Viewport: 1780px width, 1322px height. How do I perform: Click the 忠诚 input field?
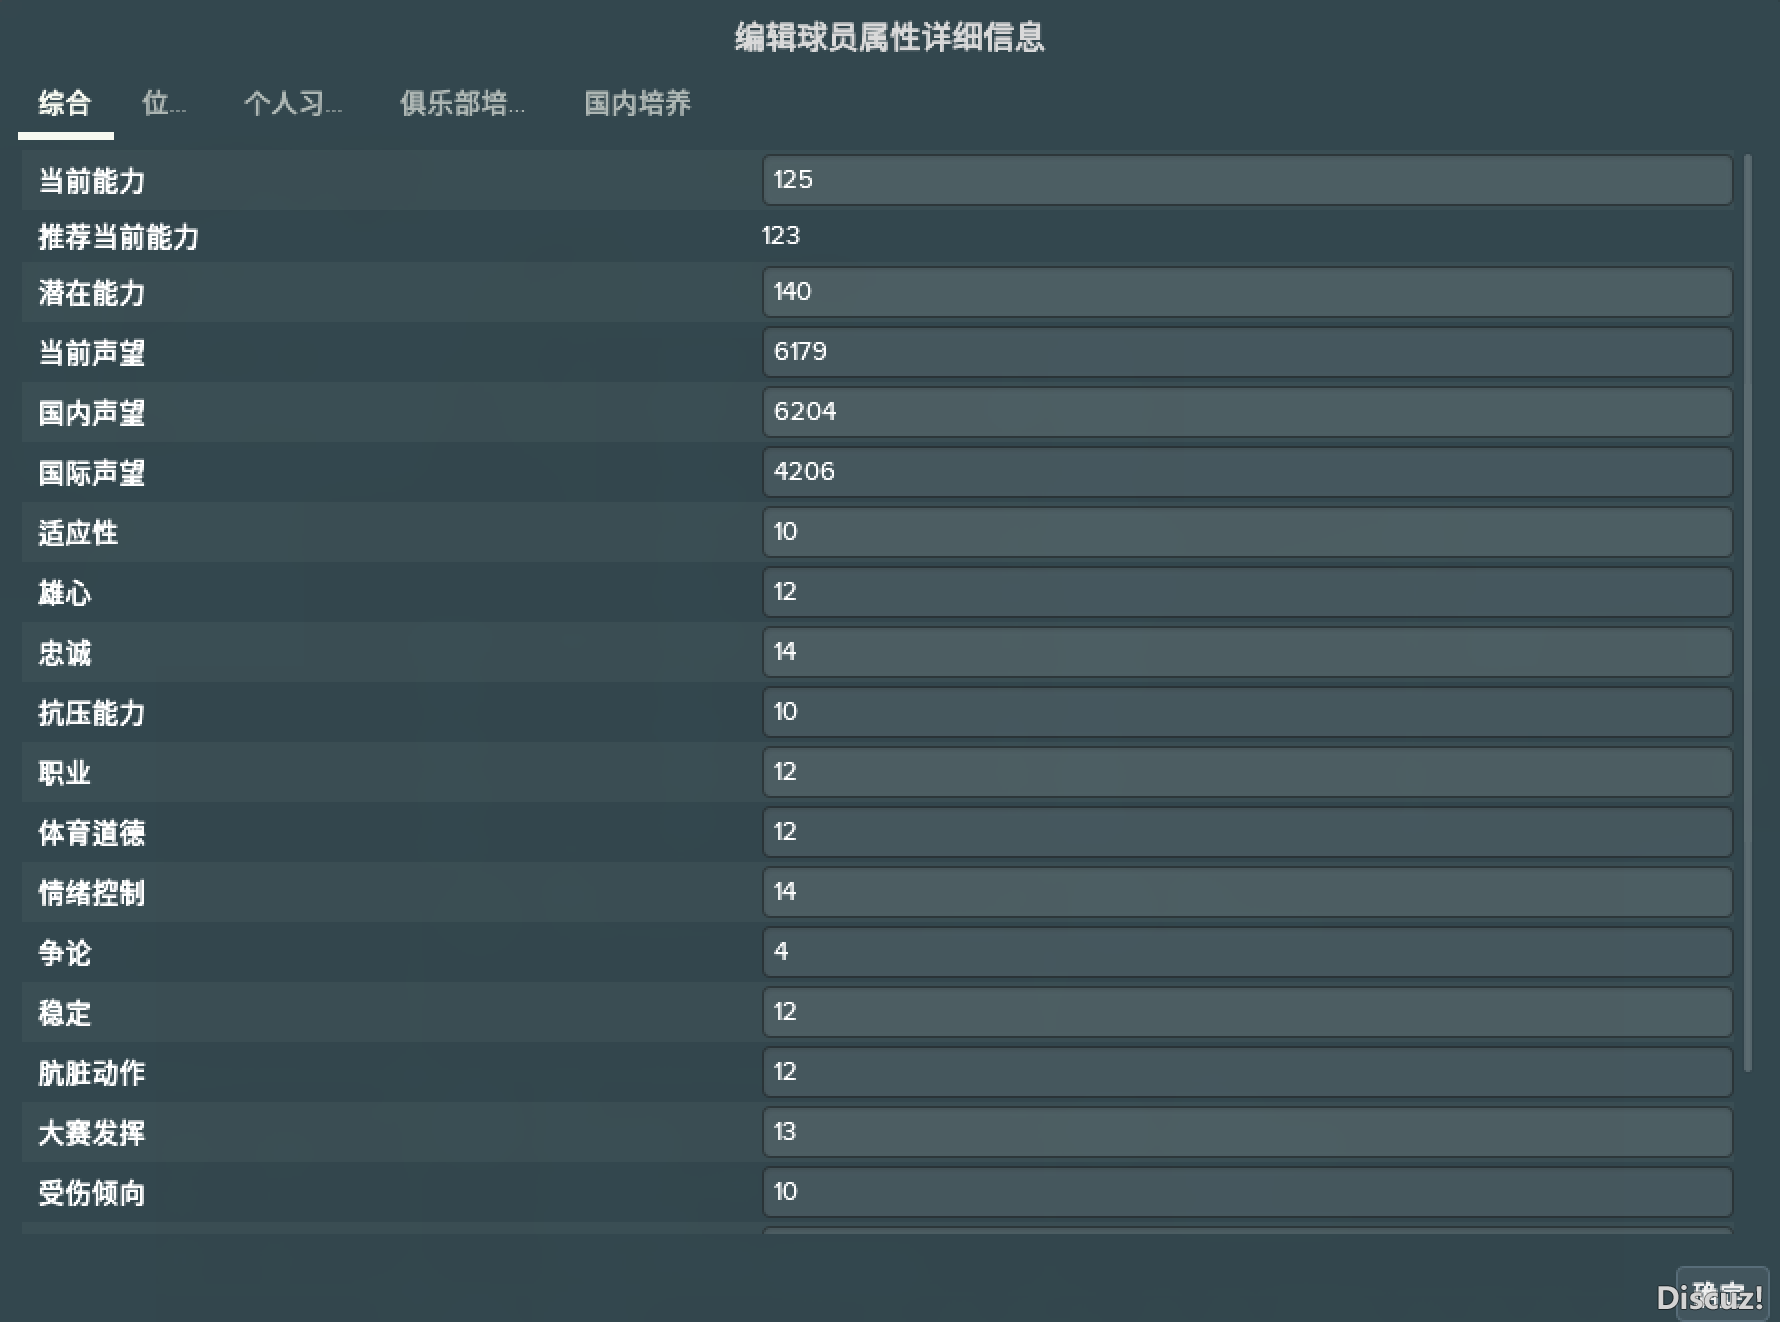pyautogui.click(x=1246, y=652)
